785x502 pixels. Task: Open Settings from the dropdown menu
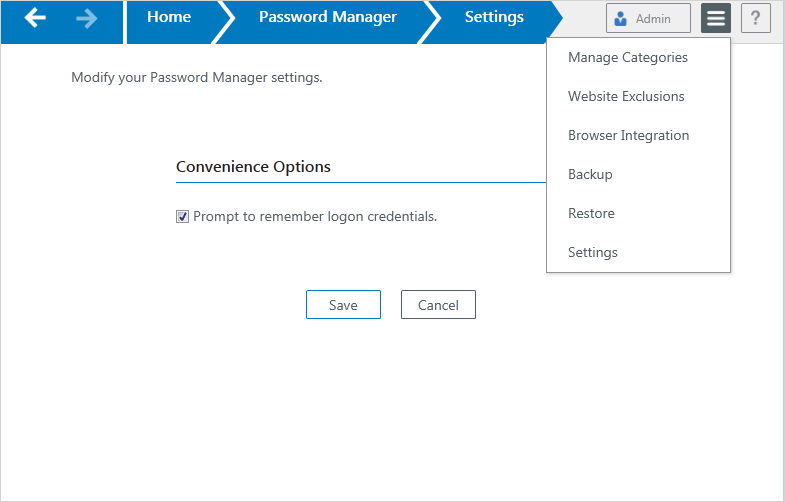[x=593, y=253]
